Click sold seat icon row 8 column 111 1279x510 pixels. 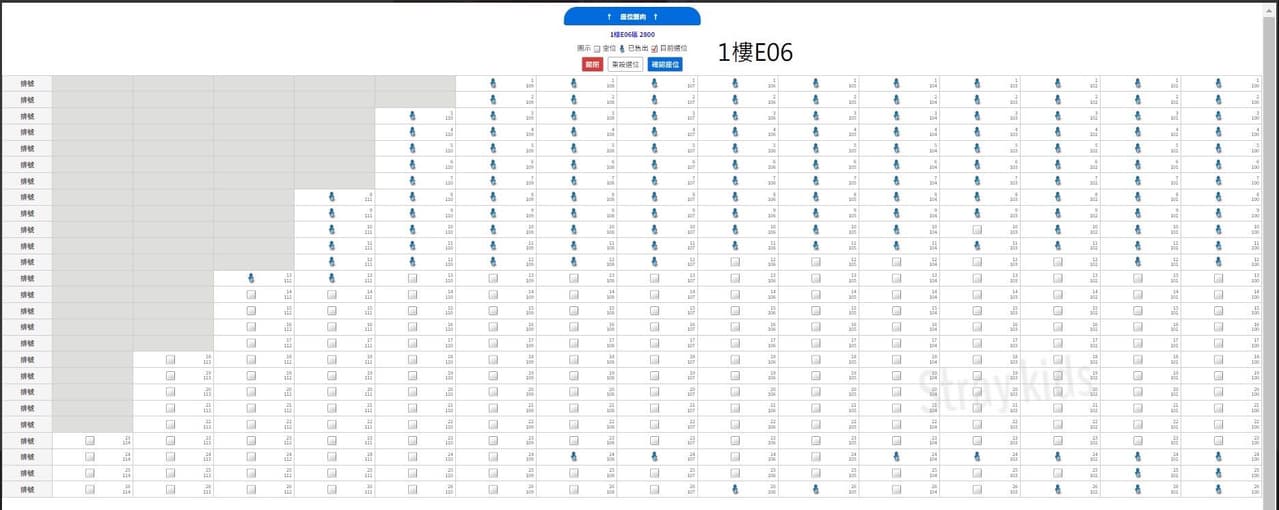tap(332, 197)
